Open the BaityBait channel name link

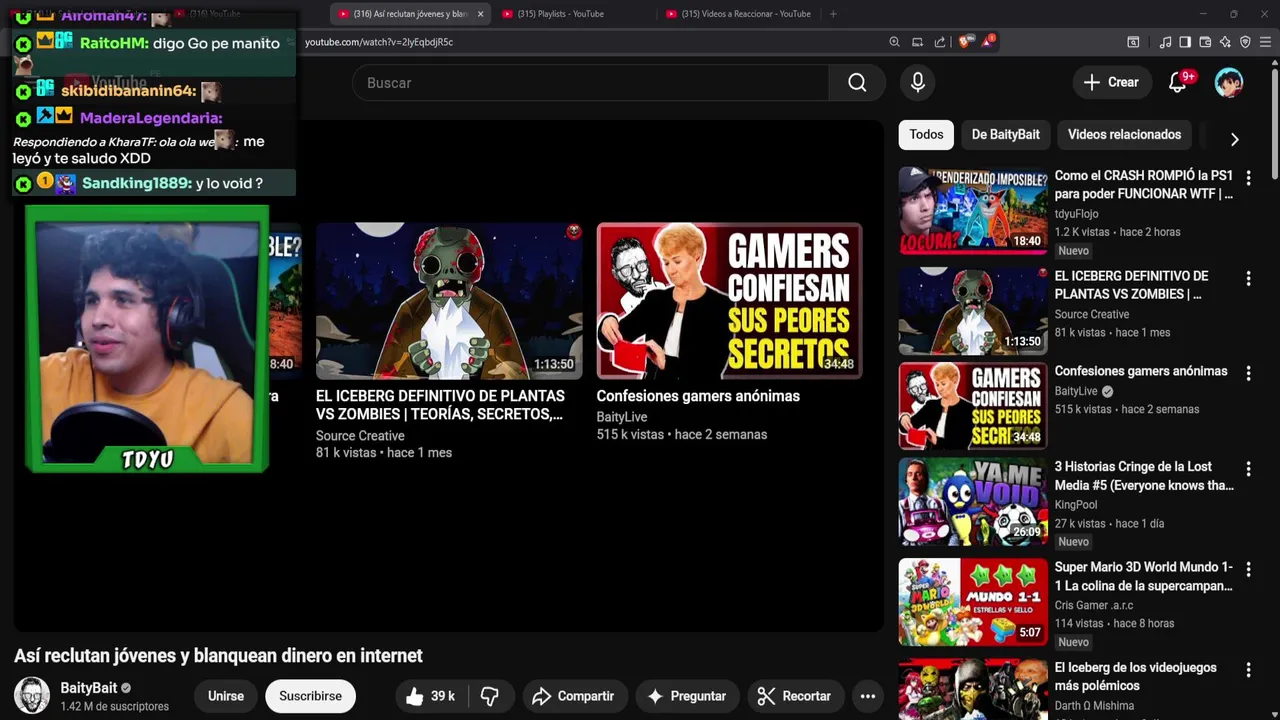89,688
